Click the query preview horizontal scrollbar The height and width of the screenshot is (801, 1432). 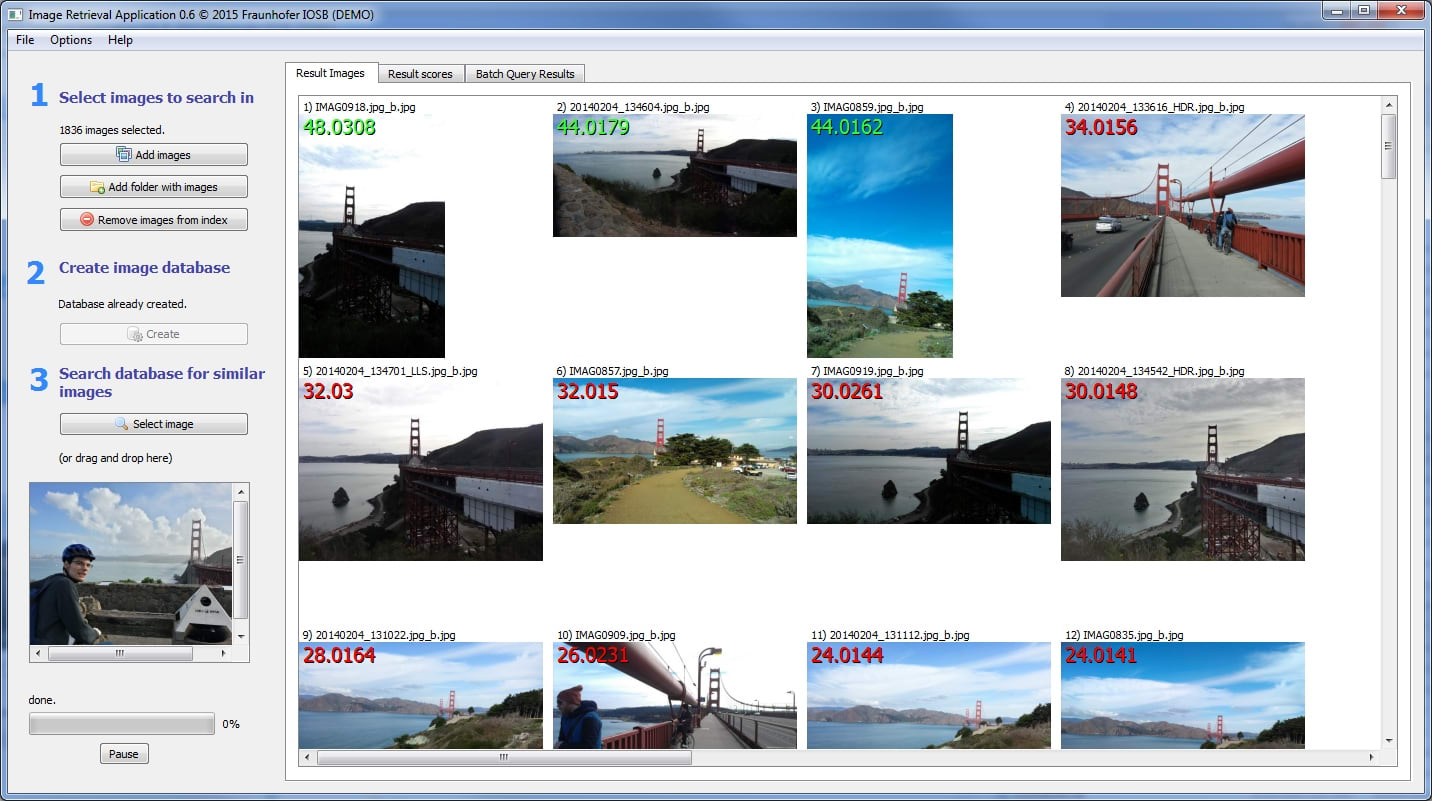[x=120, y=653]
